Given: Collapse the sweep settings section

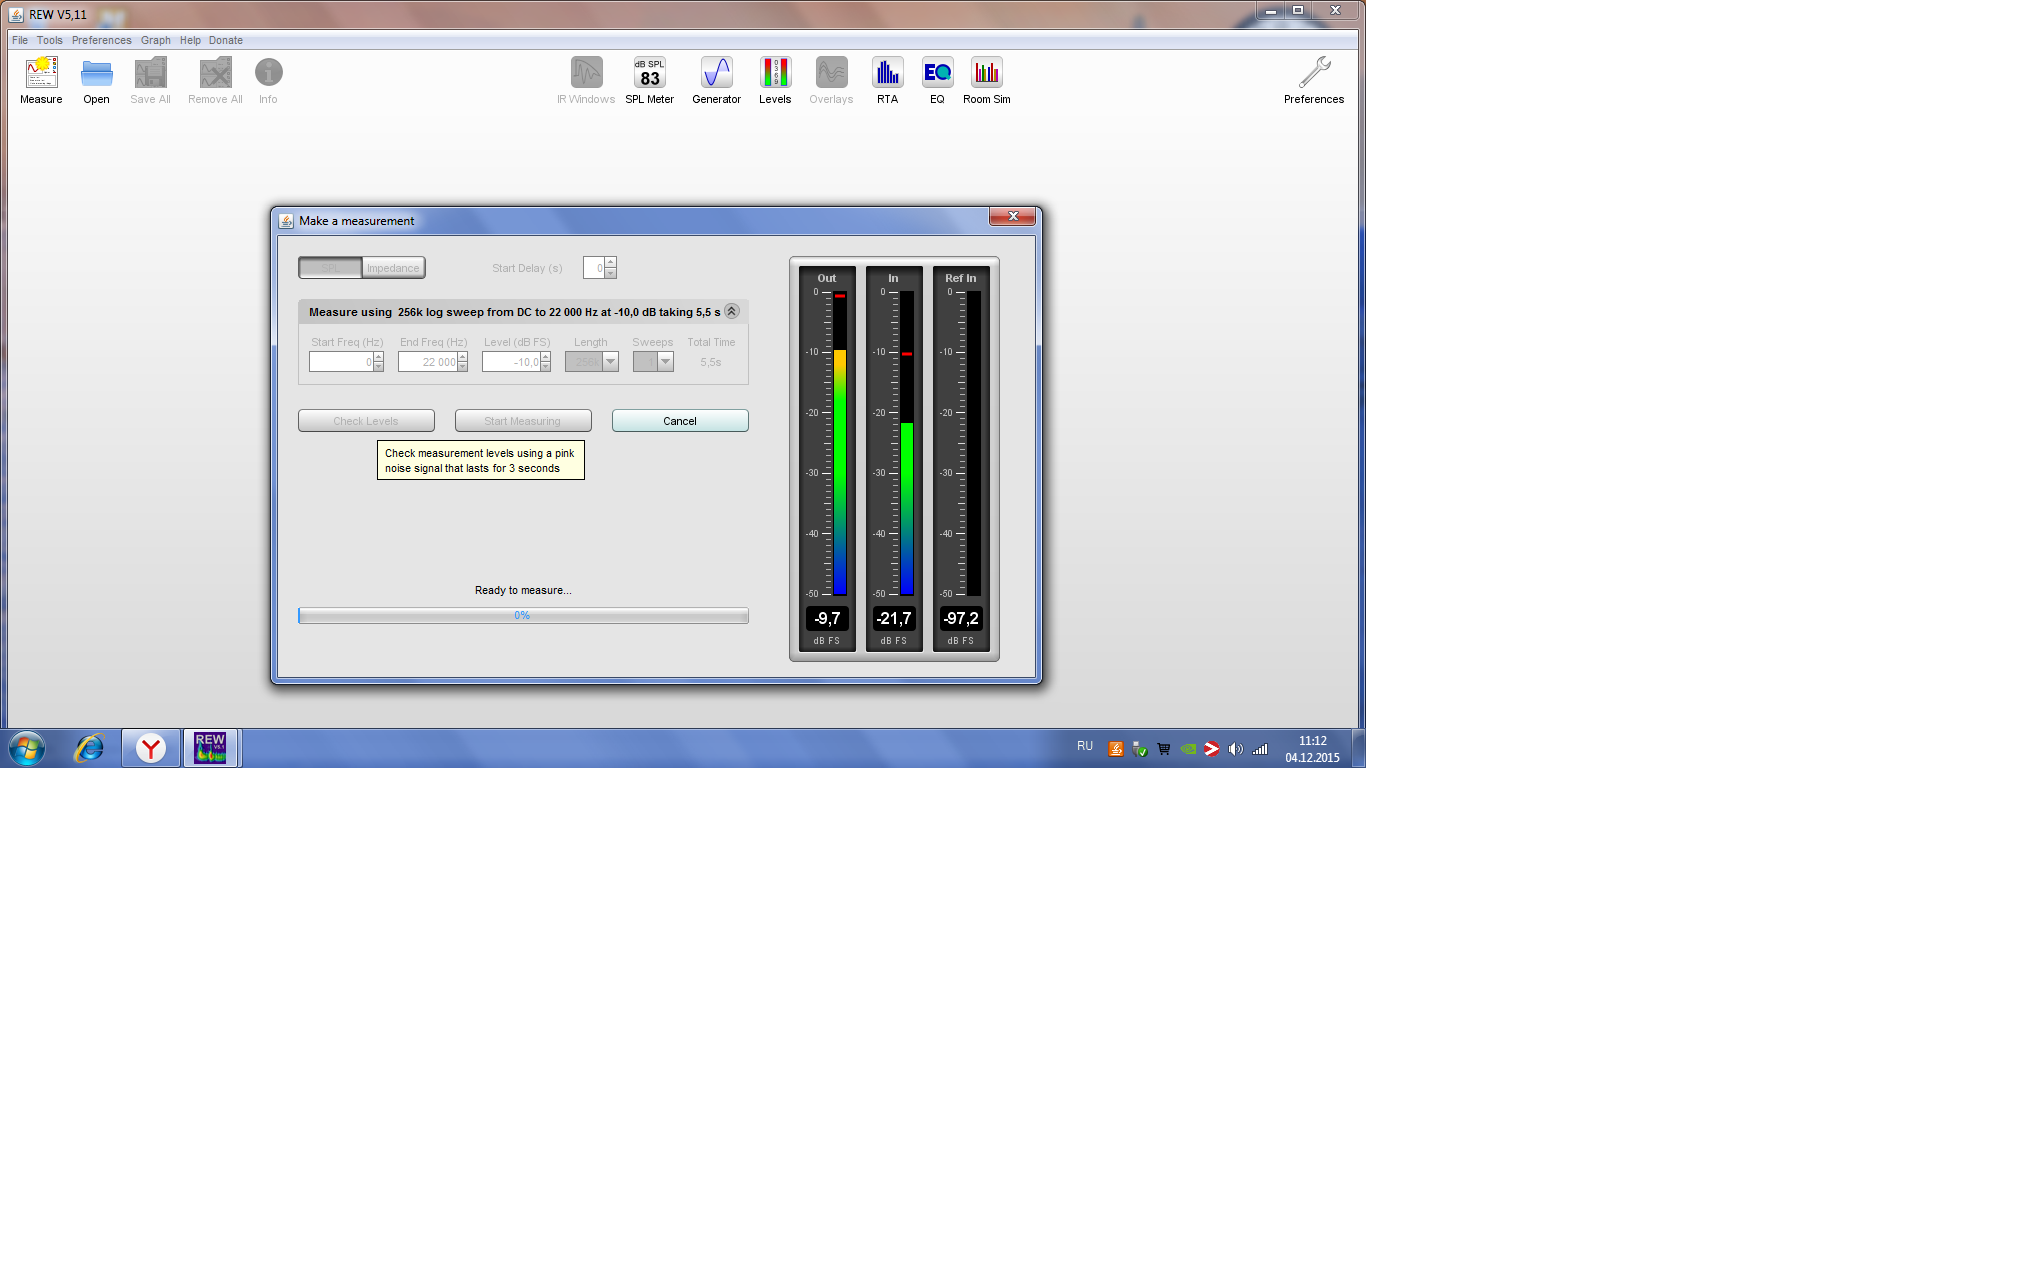Looking at the screenshot, I should 732,311.
